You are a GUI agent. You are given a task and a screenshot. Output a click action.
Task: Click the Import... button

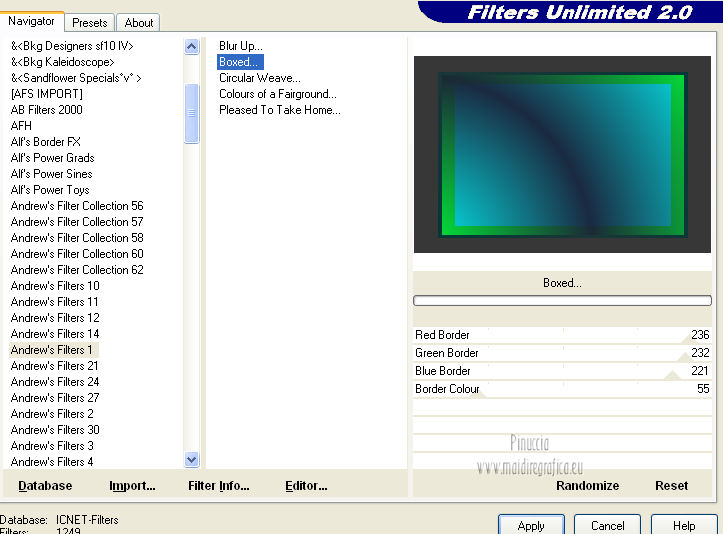[x=132, y=486]
